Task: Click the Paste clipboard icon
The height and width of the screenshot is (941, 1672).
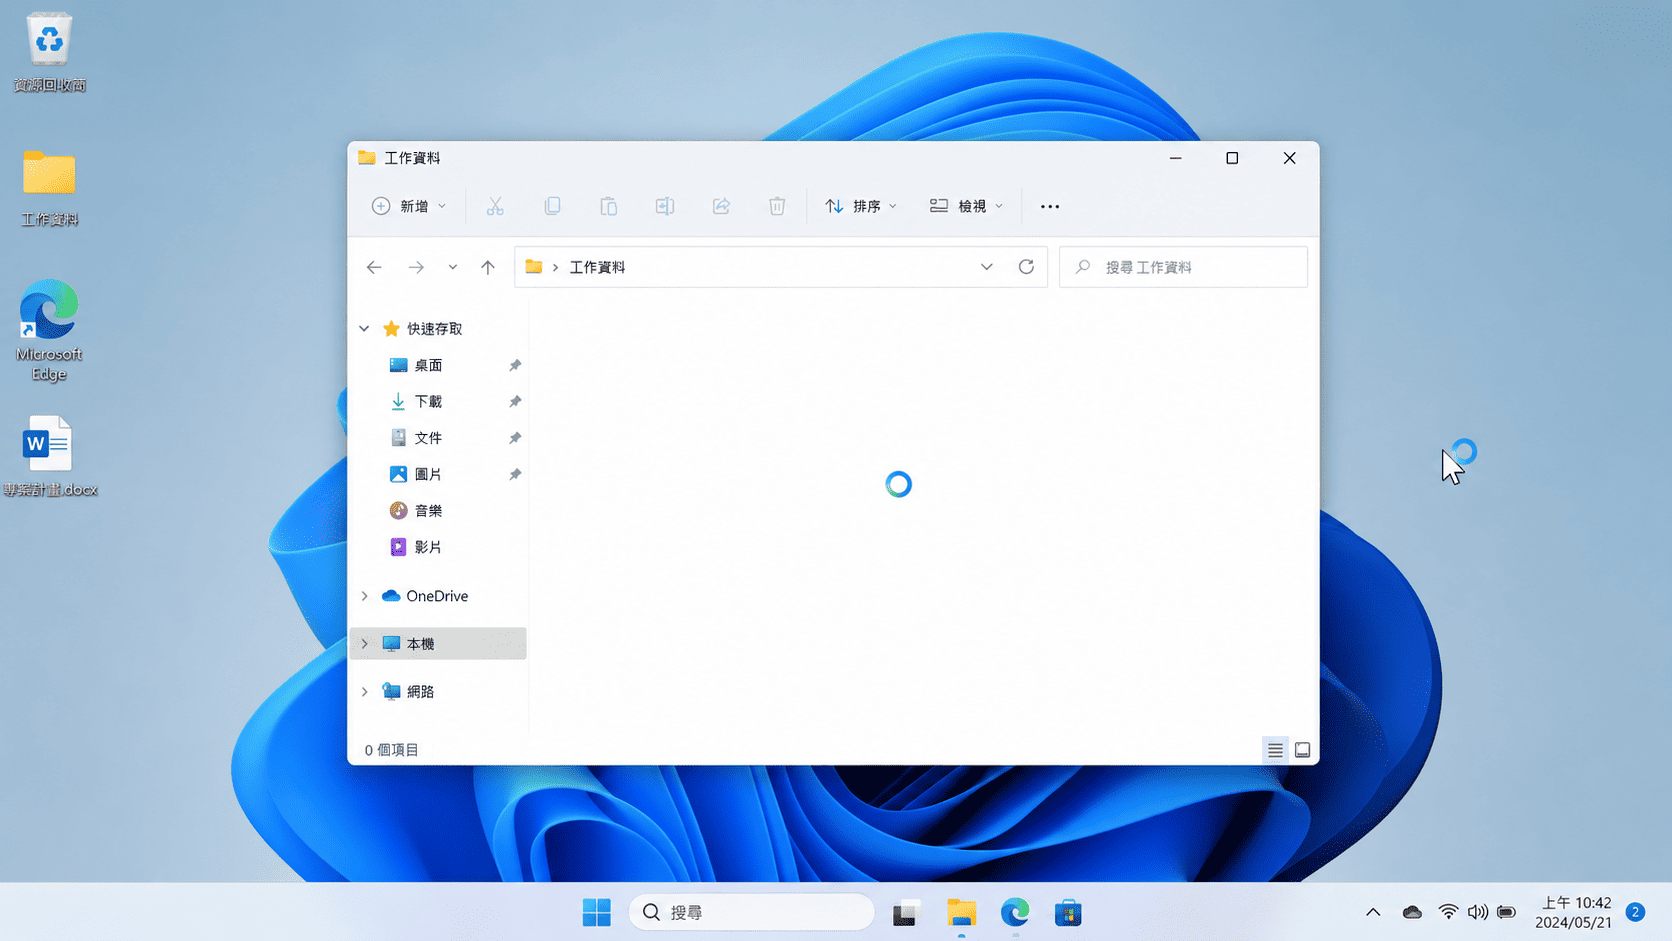Action: [x=608, y=206]
